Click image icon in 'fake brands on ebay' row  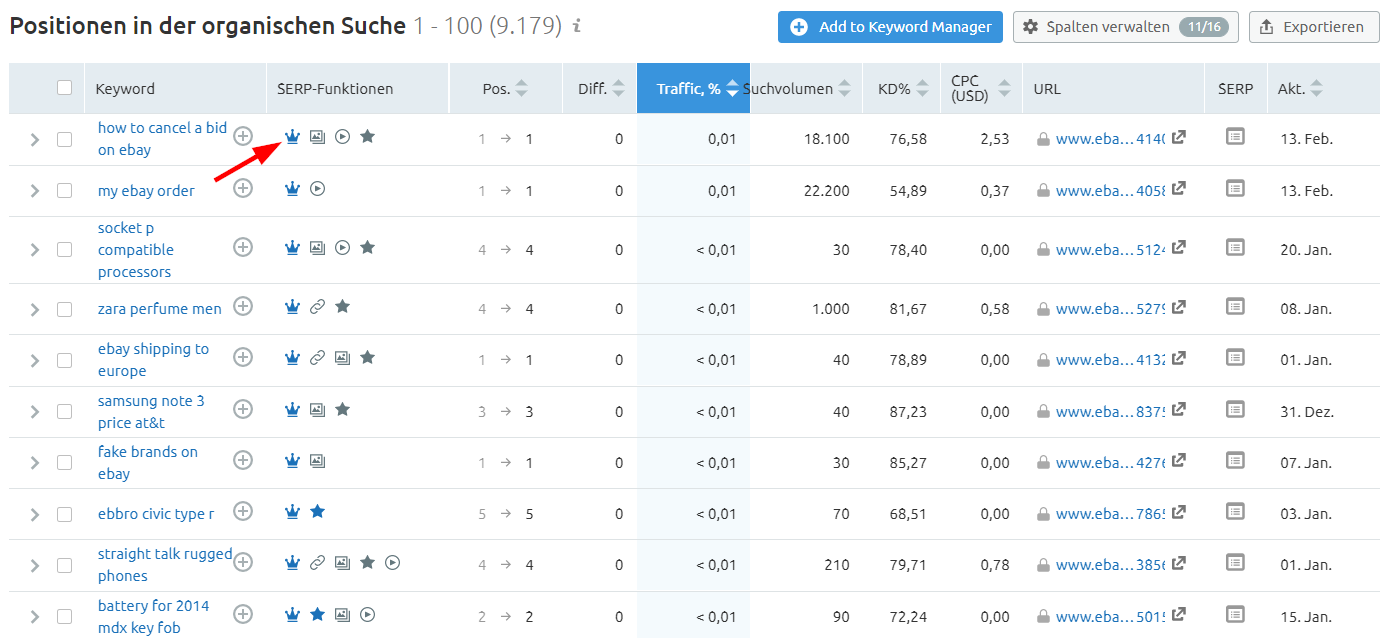tap(317, 461)
